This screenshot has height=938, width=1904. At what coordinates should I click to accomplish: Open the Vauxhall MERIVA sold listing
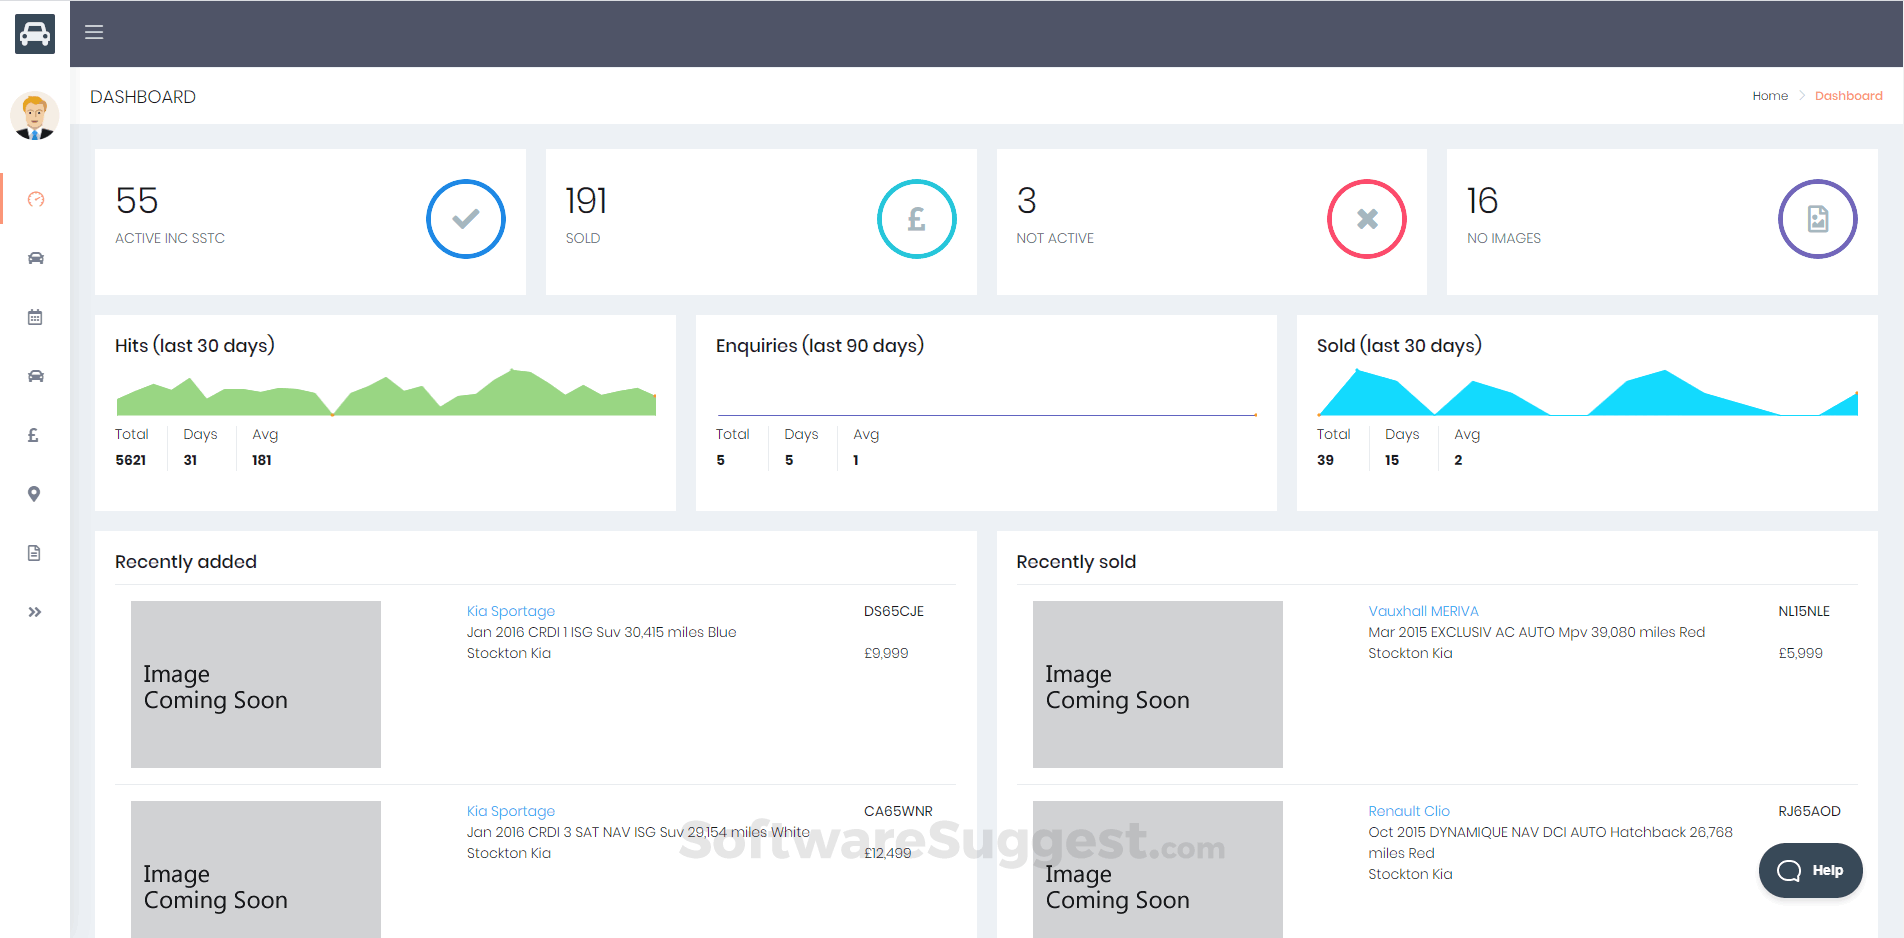coord(1423,611)
